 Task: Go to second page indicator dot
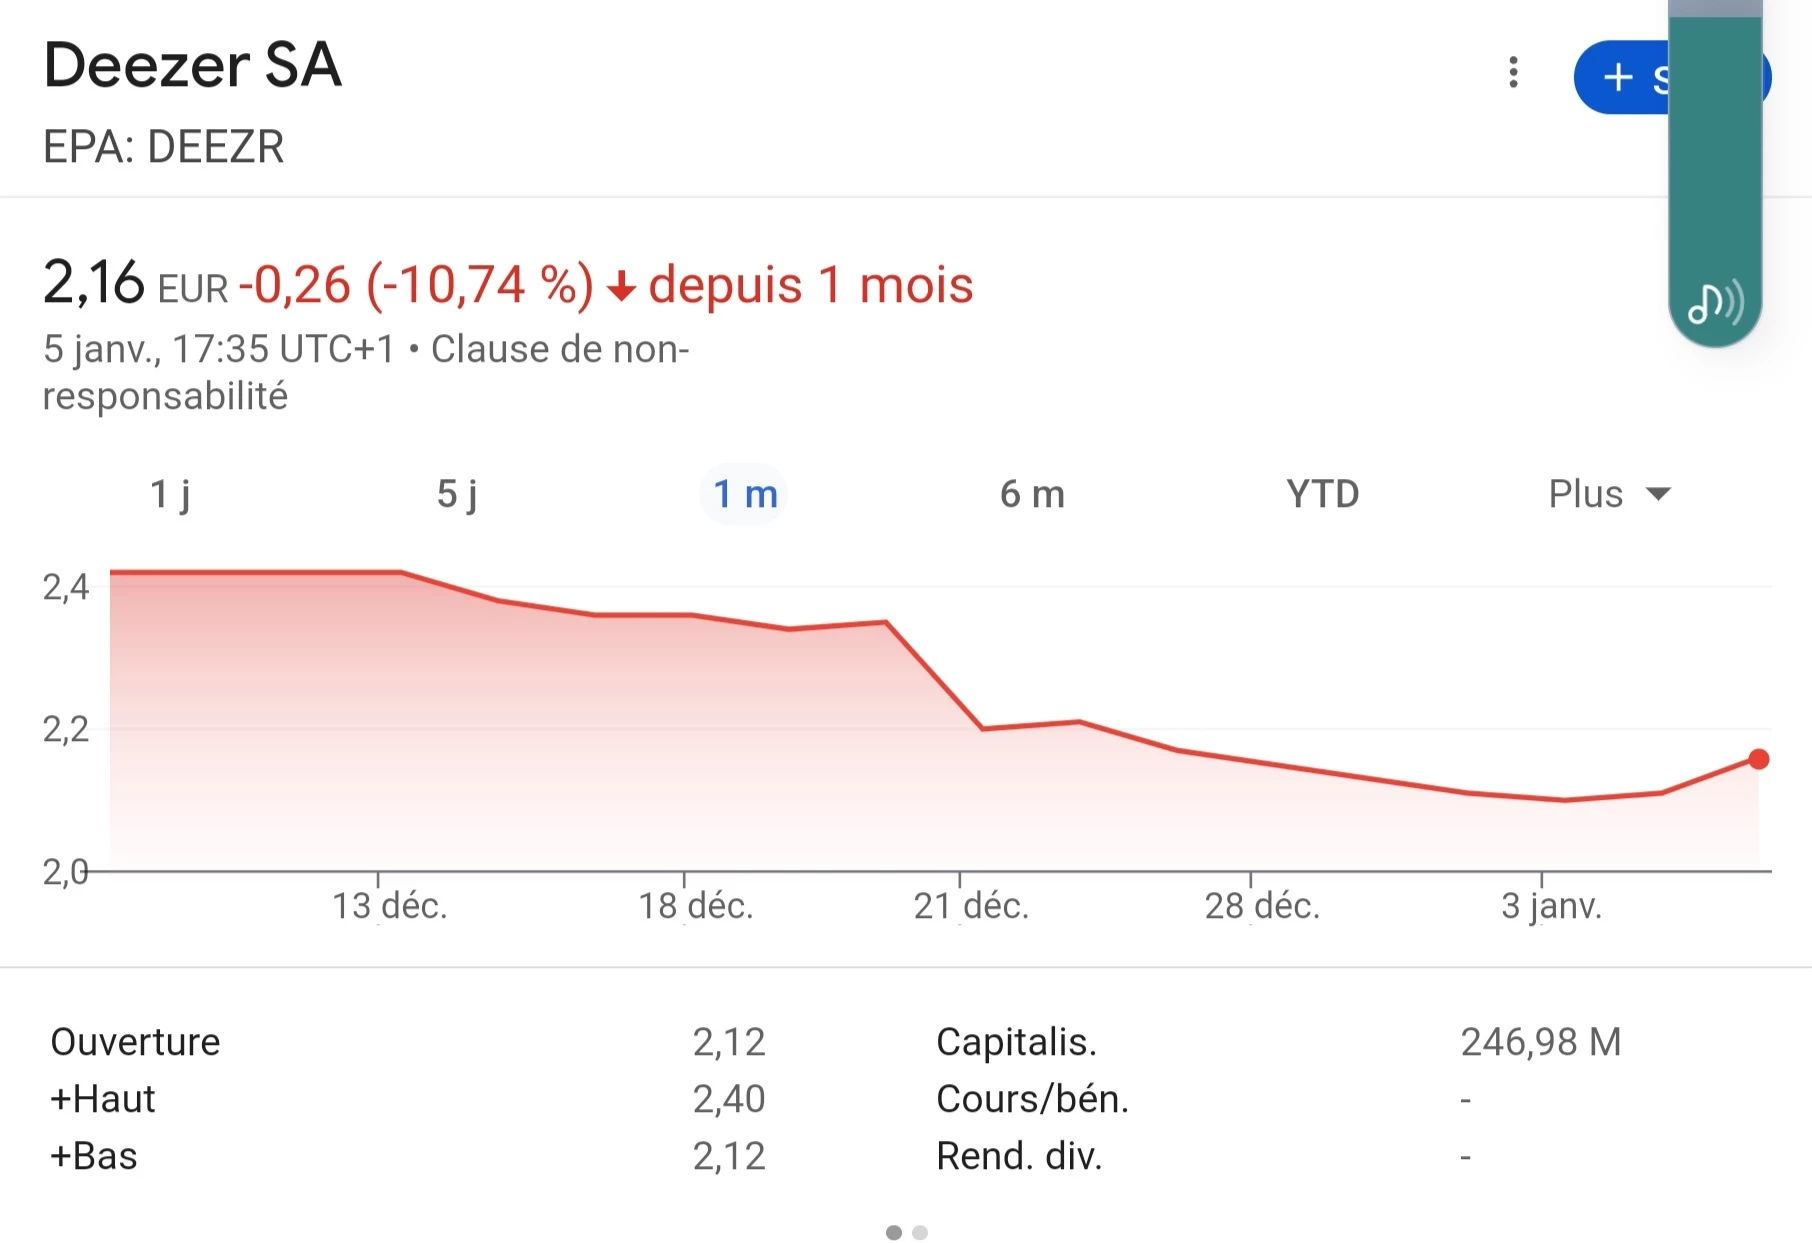pos(920,1232)
